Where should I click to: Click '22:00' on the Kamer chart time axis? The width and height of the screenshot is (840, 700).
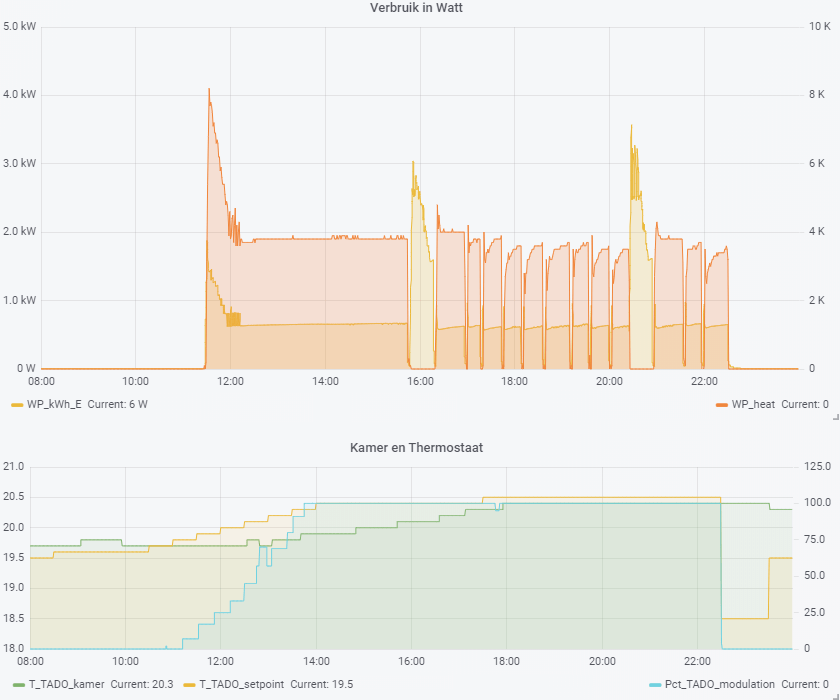coord(697,661)
